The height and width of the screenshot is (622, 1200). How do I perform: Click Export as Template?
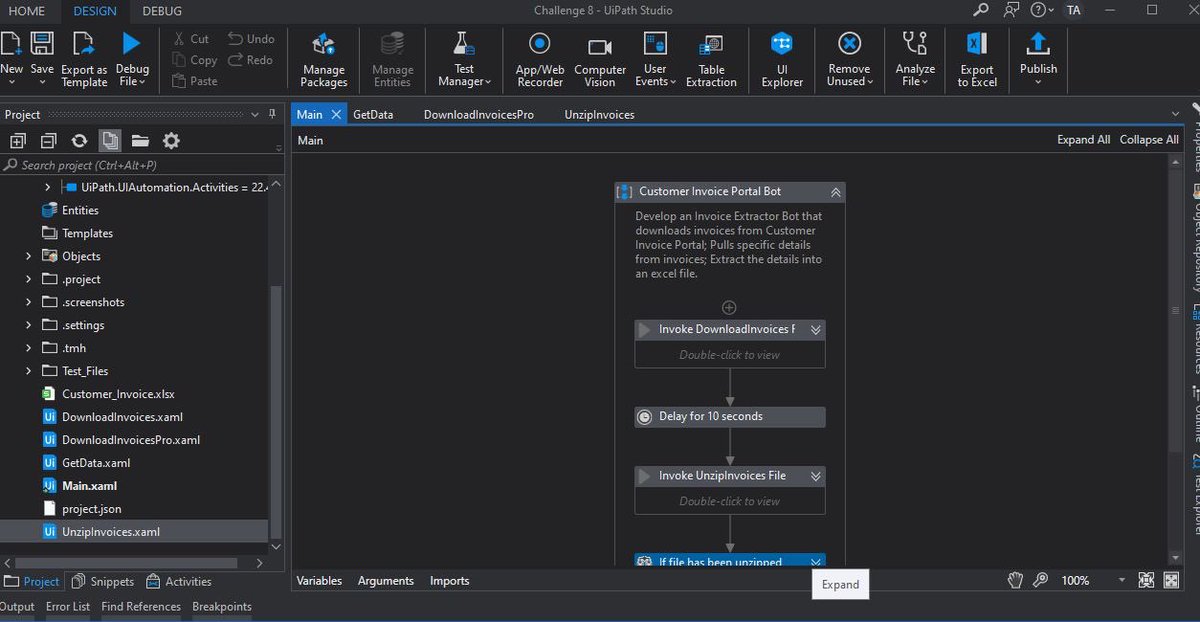tap(84, 59)
